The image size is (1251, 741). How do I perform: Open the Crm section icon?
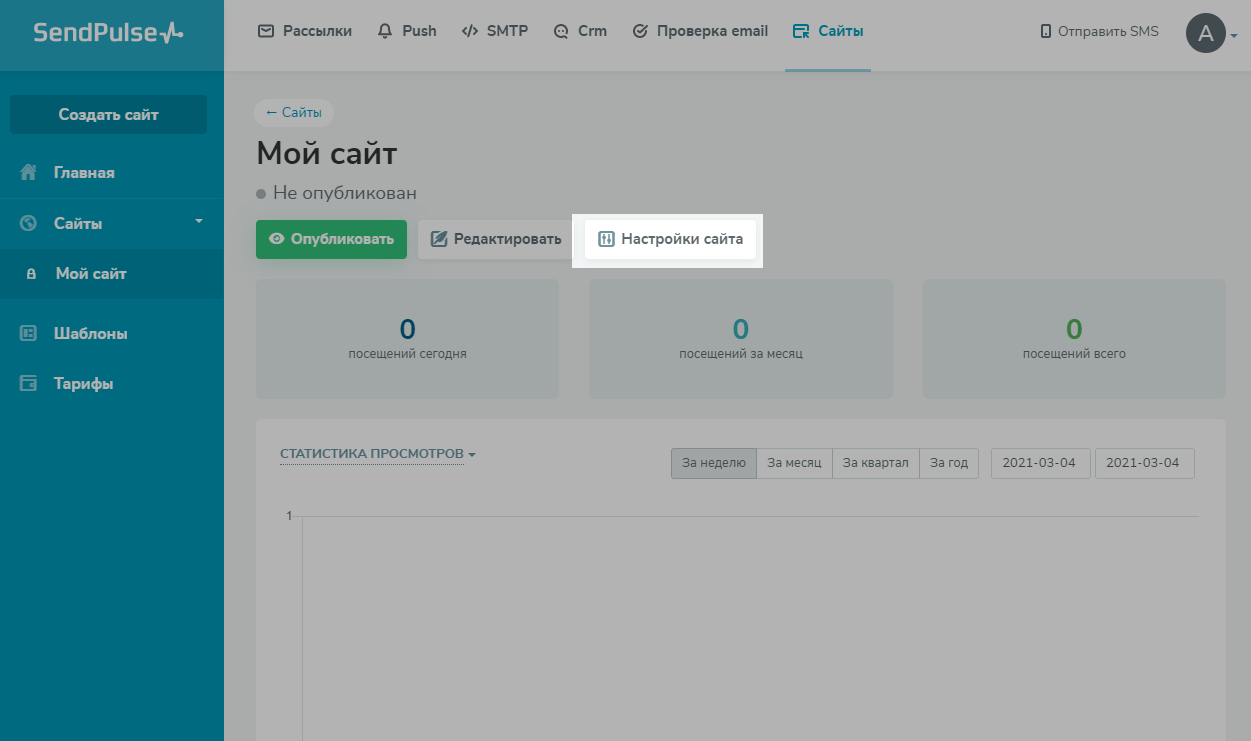[x=560, y=30]
